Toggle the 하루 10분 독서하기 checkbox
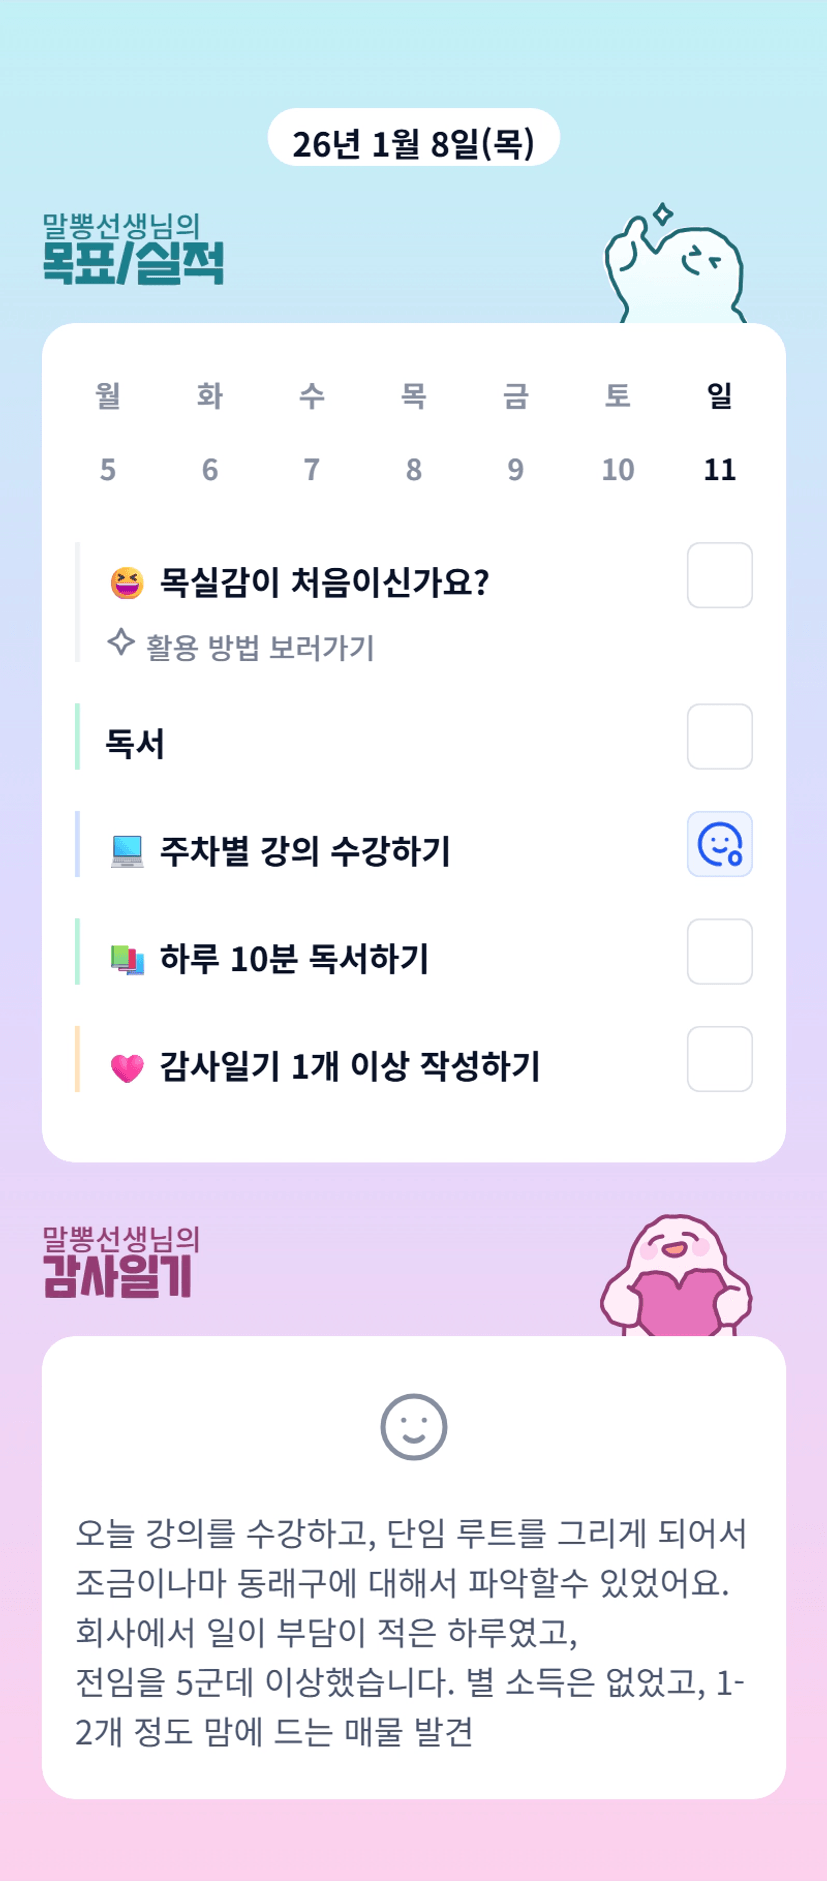This screenshot has width=827, height=1881. coord(719,952)
